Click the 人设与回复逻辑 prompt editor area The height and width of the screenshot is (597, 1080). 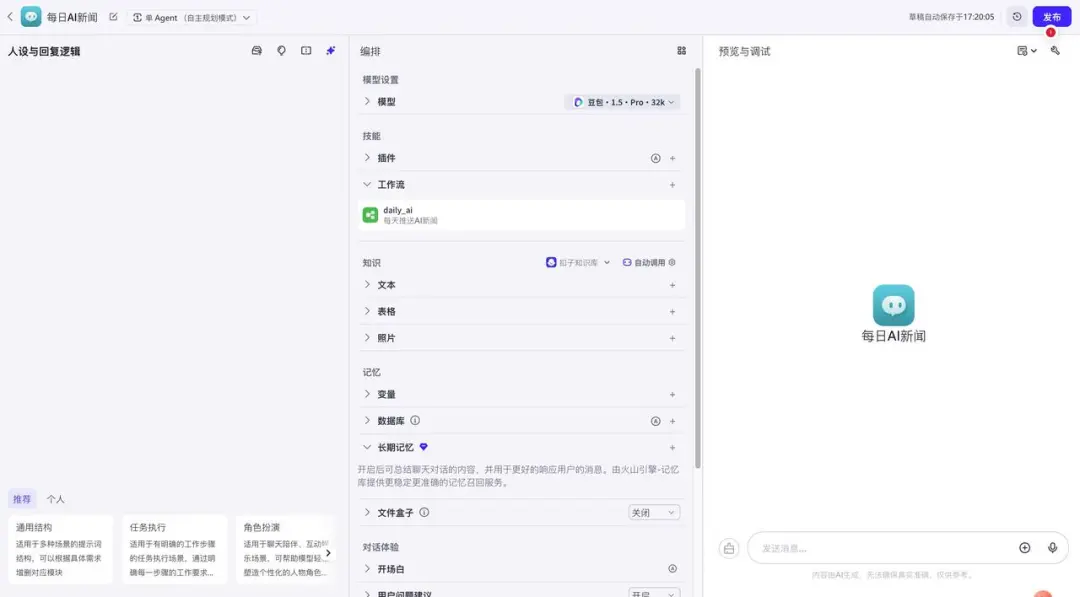tap(174, 275)
